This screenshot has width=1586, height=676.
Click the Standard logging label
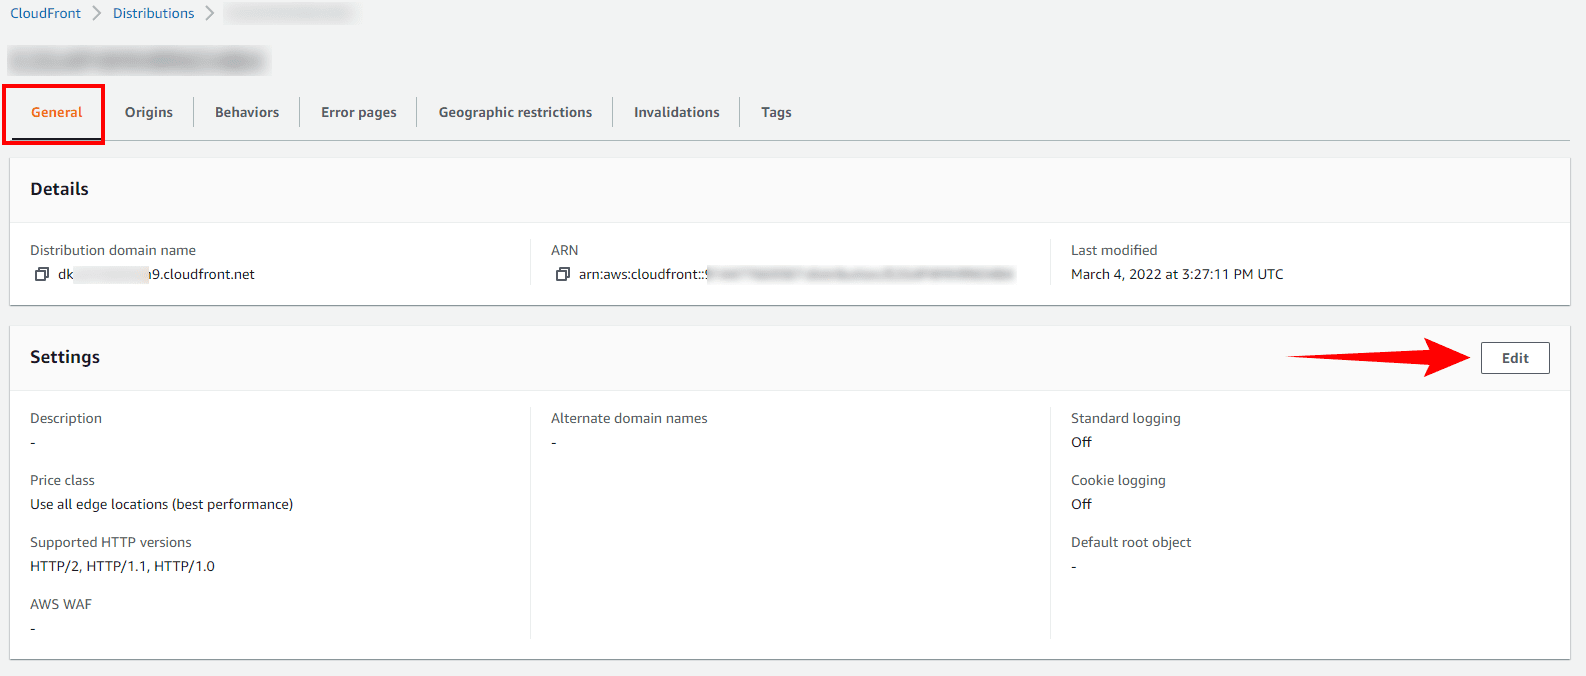pos(1126,418)
